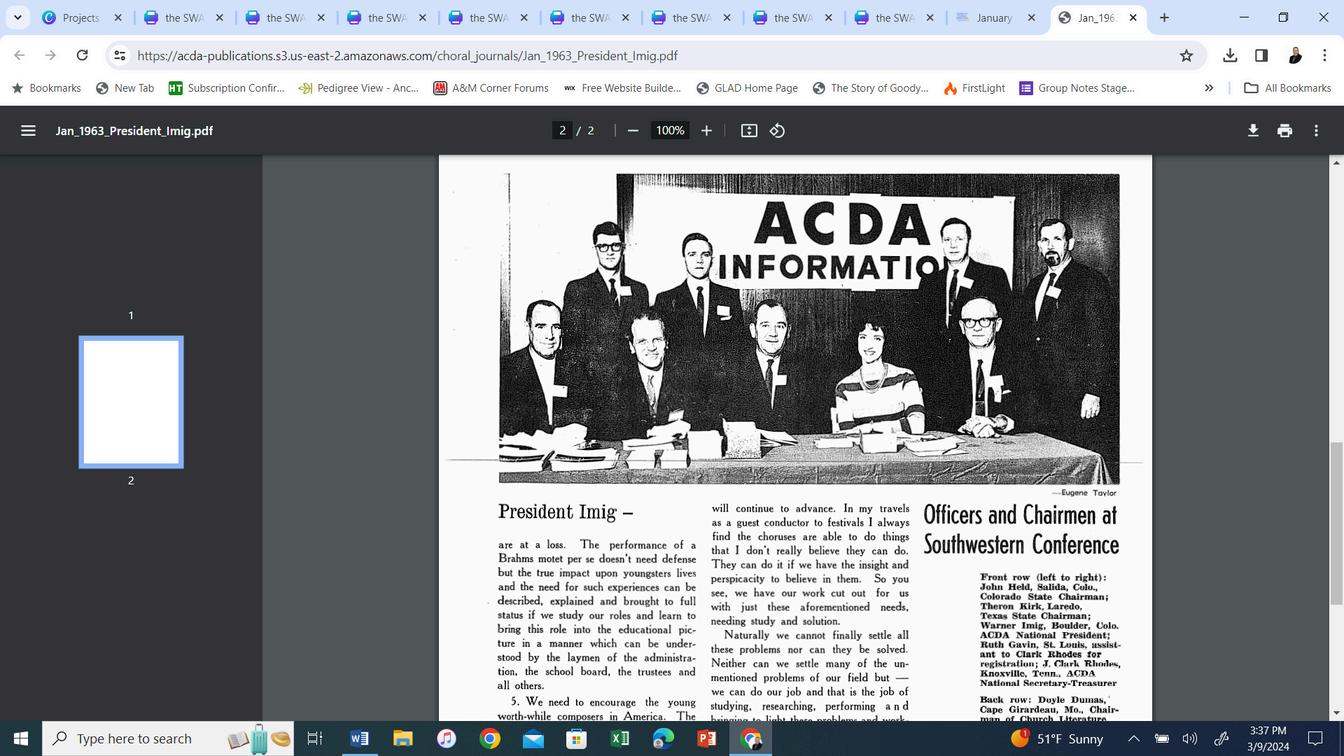Open Subscription Confirmation bookmark

point(227,88)
